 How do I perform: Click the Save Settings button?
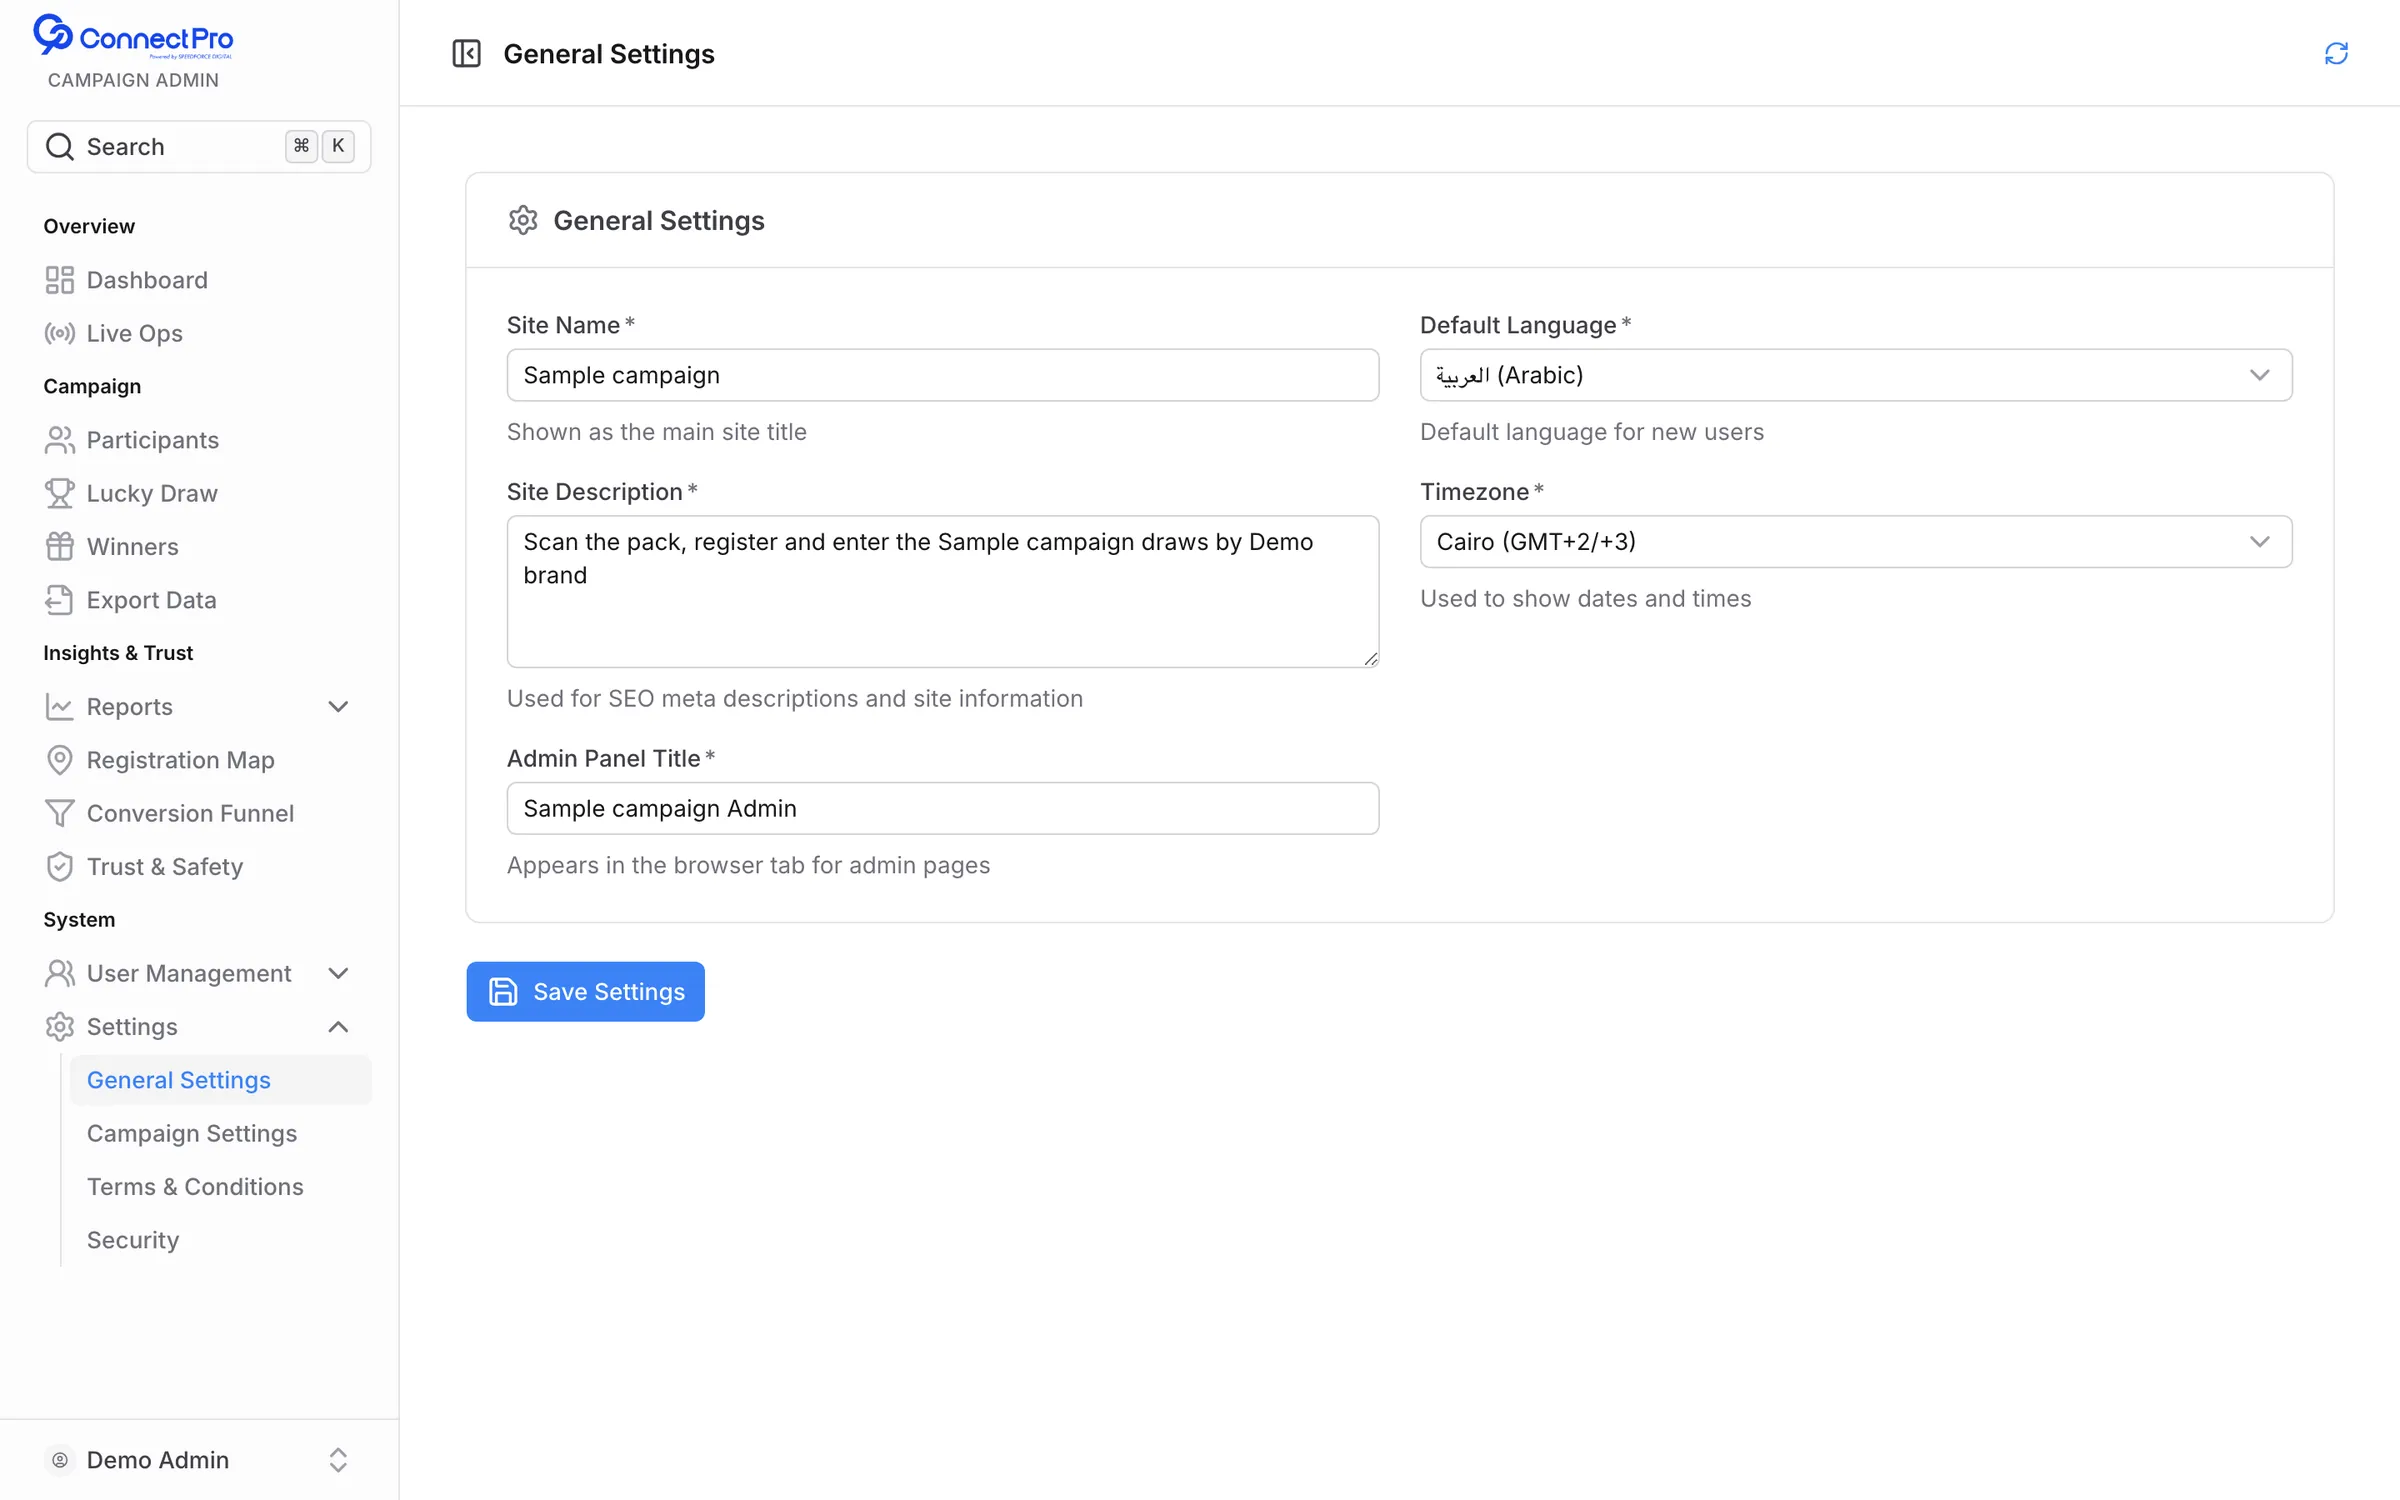tap(585, 992)
